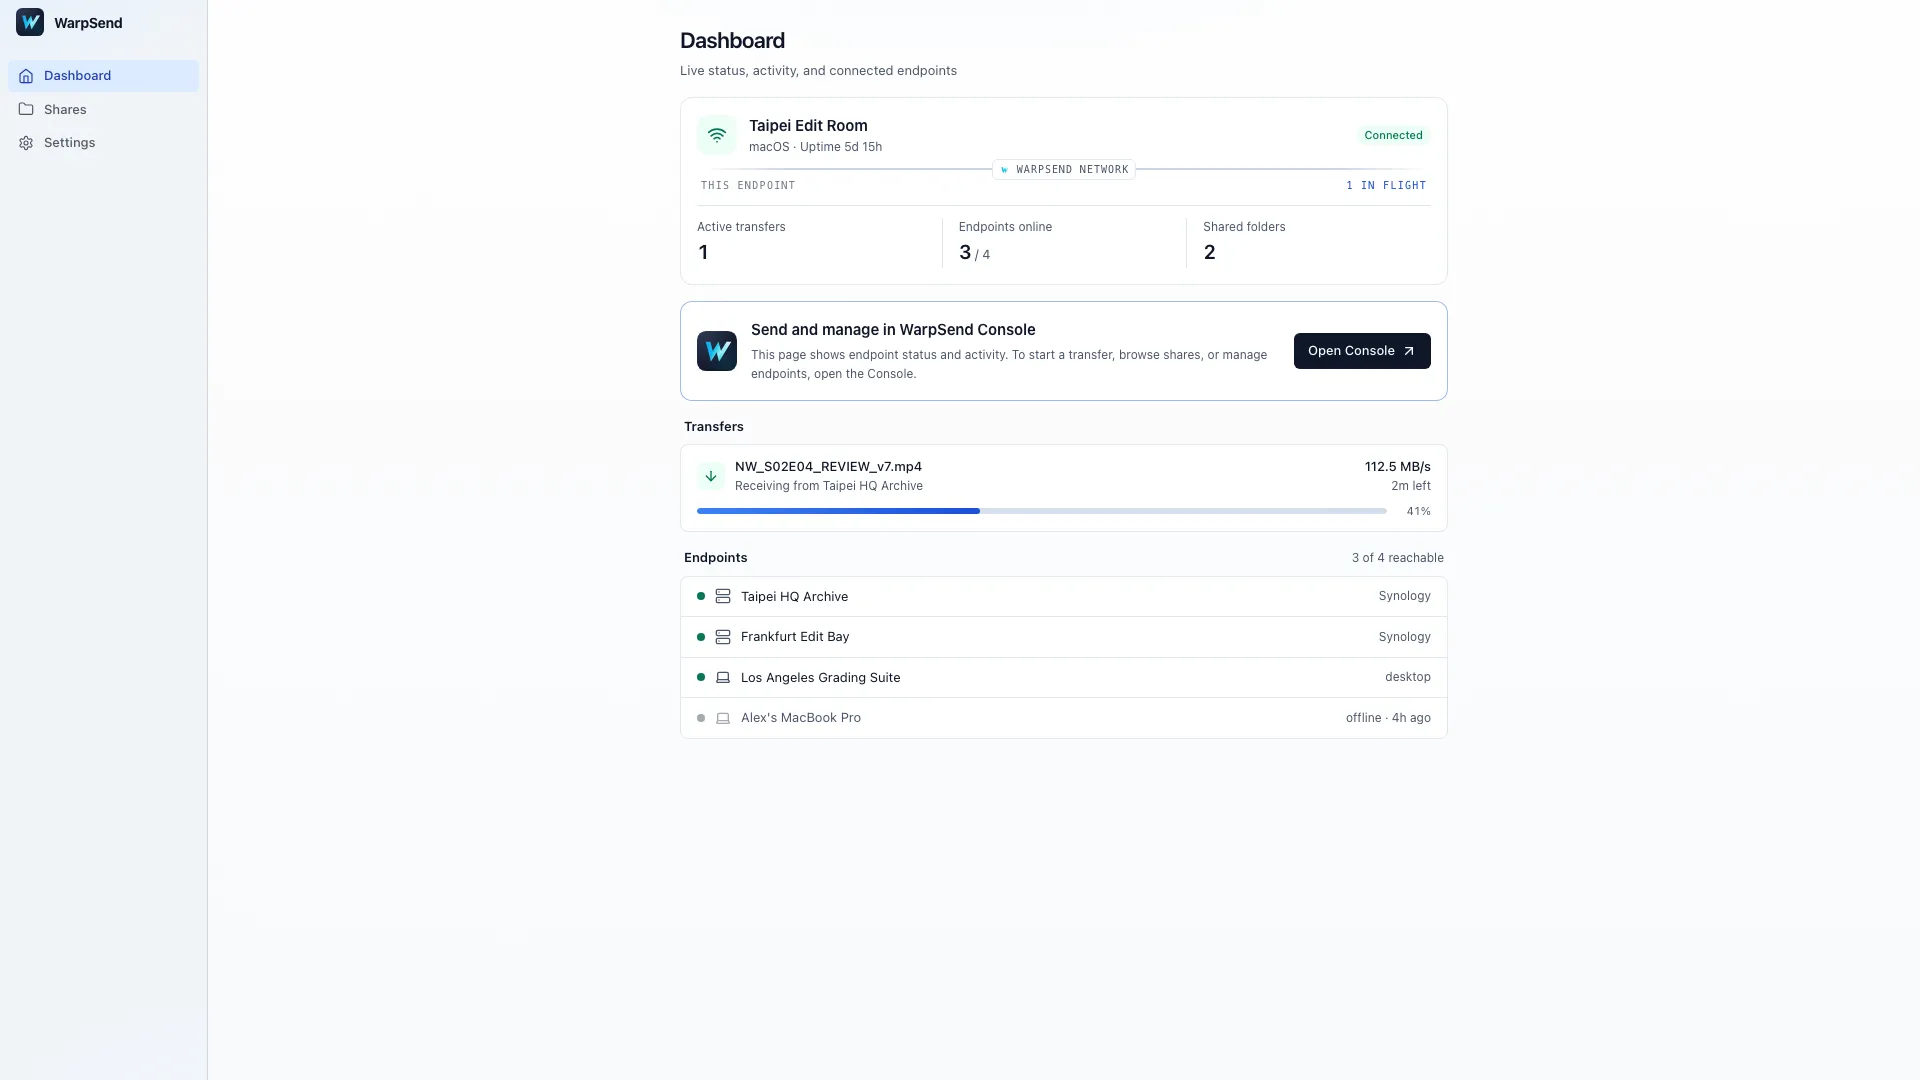1920x1080 pixels.
Task: Click the Connected status badge
Action: 1393,135
